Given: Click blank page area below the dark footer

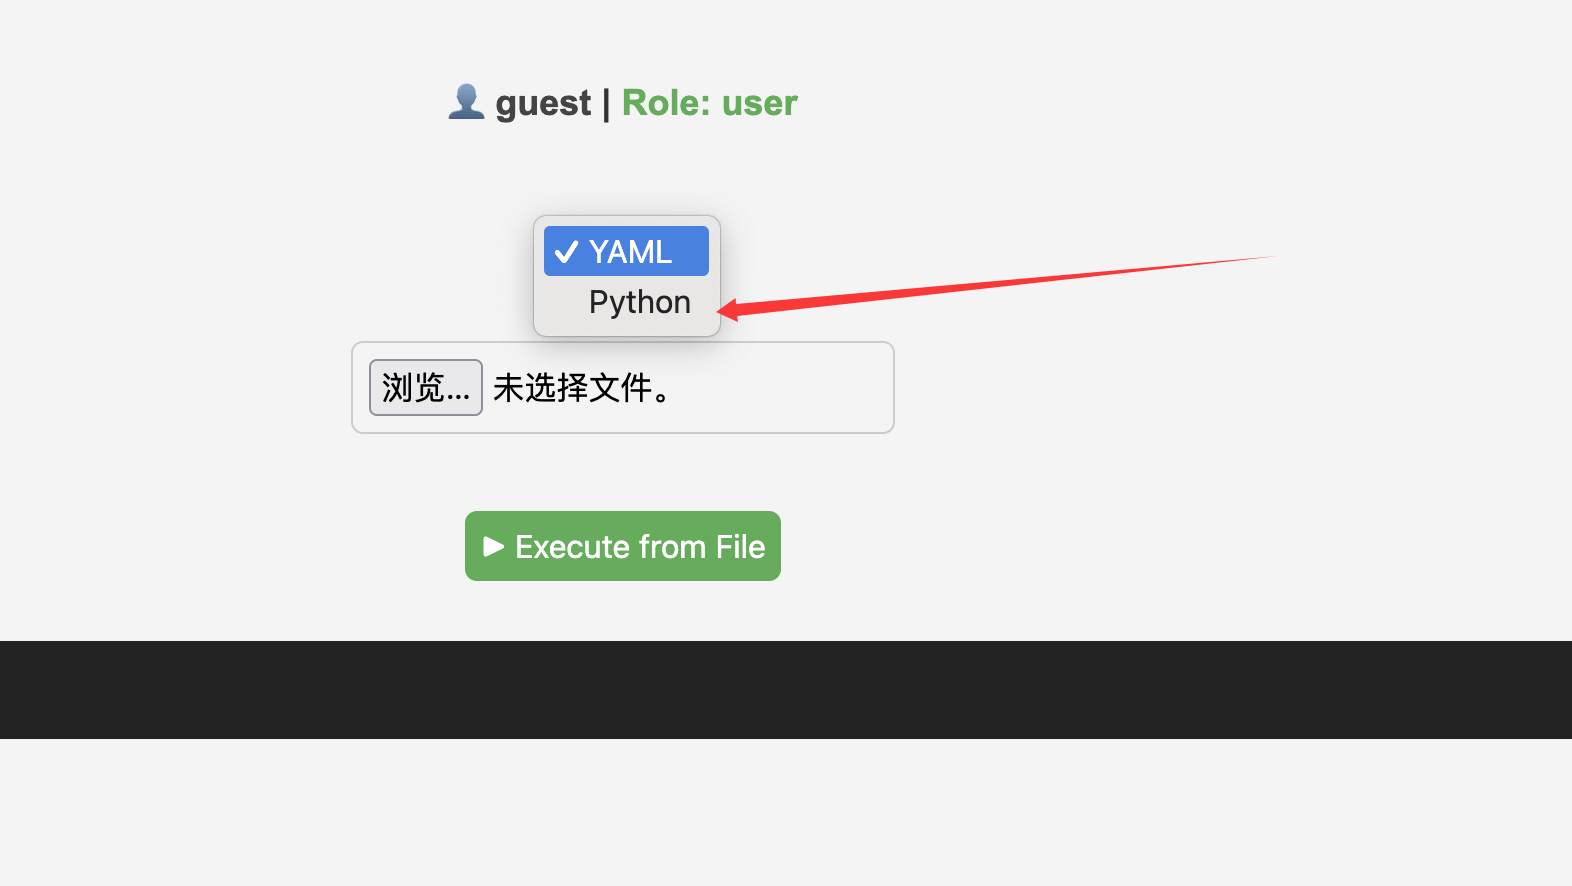Looking at the screenshot, I should (x=786, y=812).
